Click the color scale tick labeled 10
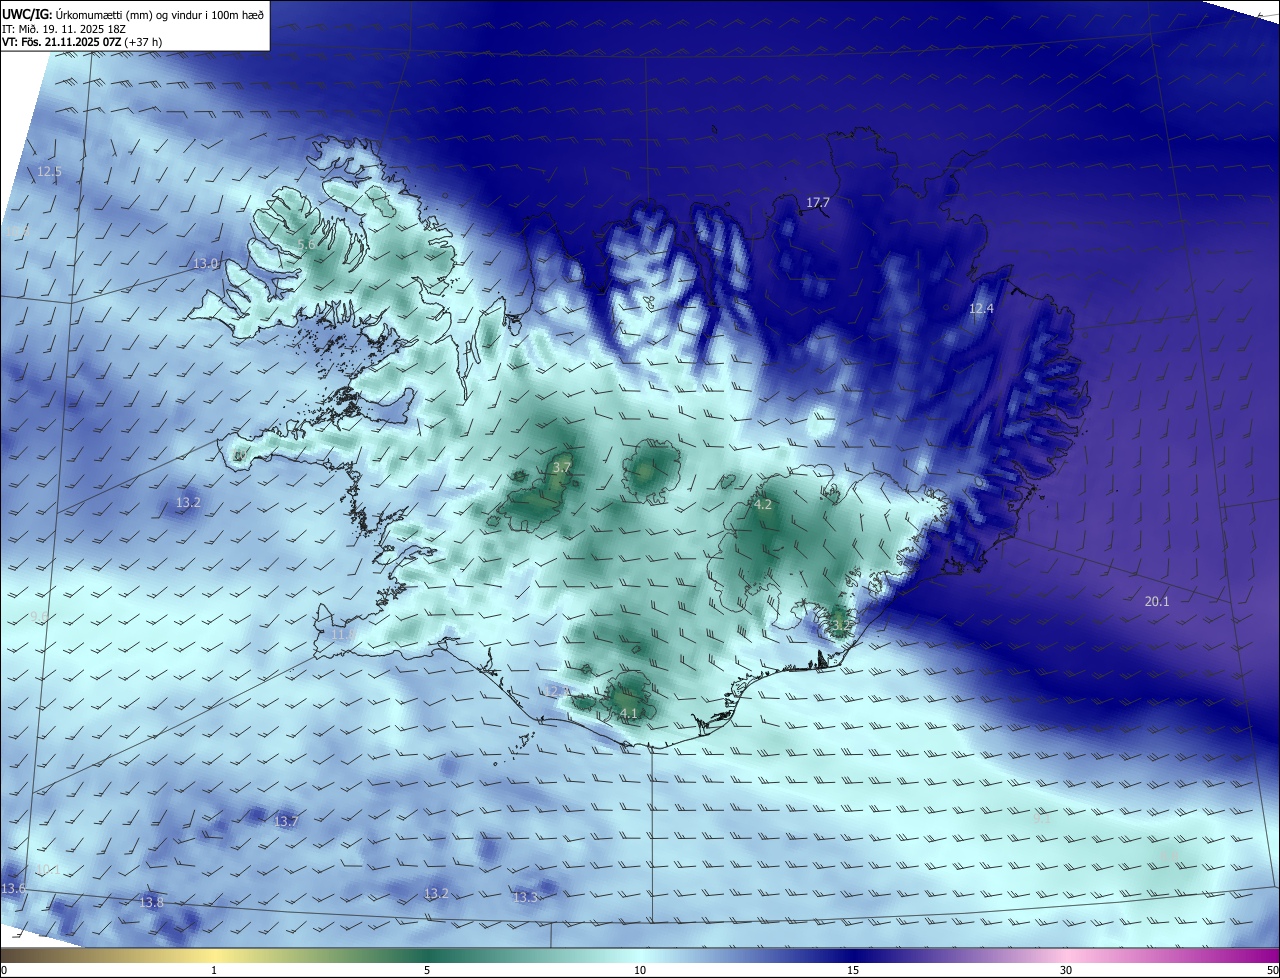 click(x=640, y=970)
